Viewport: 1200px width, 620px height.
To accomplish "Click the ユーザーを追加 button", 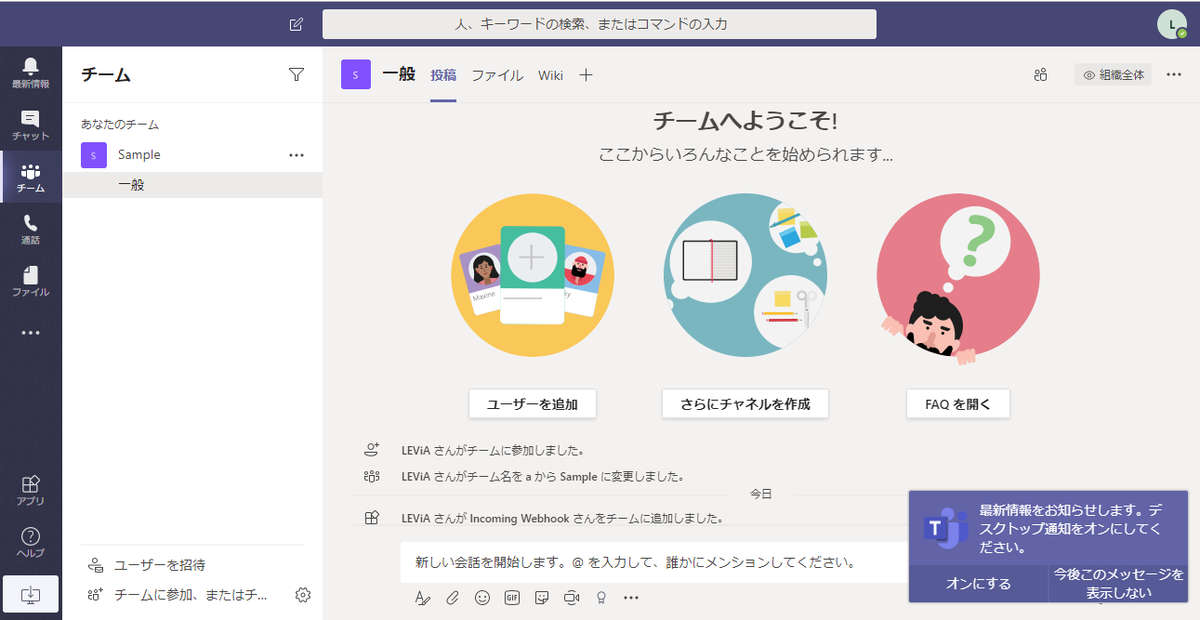I will [532, 404].
